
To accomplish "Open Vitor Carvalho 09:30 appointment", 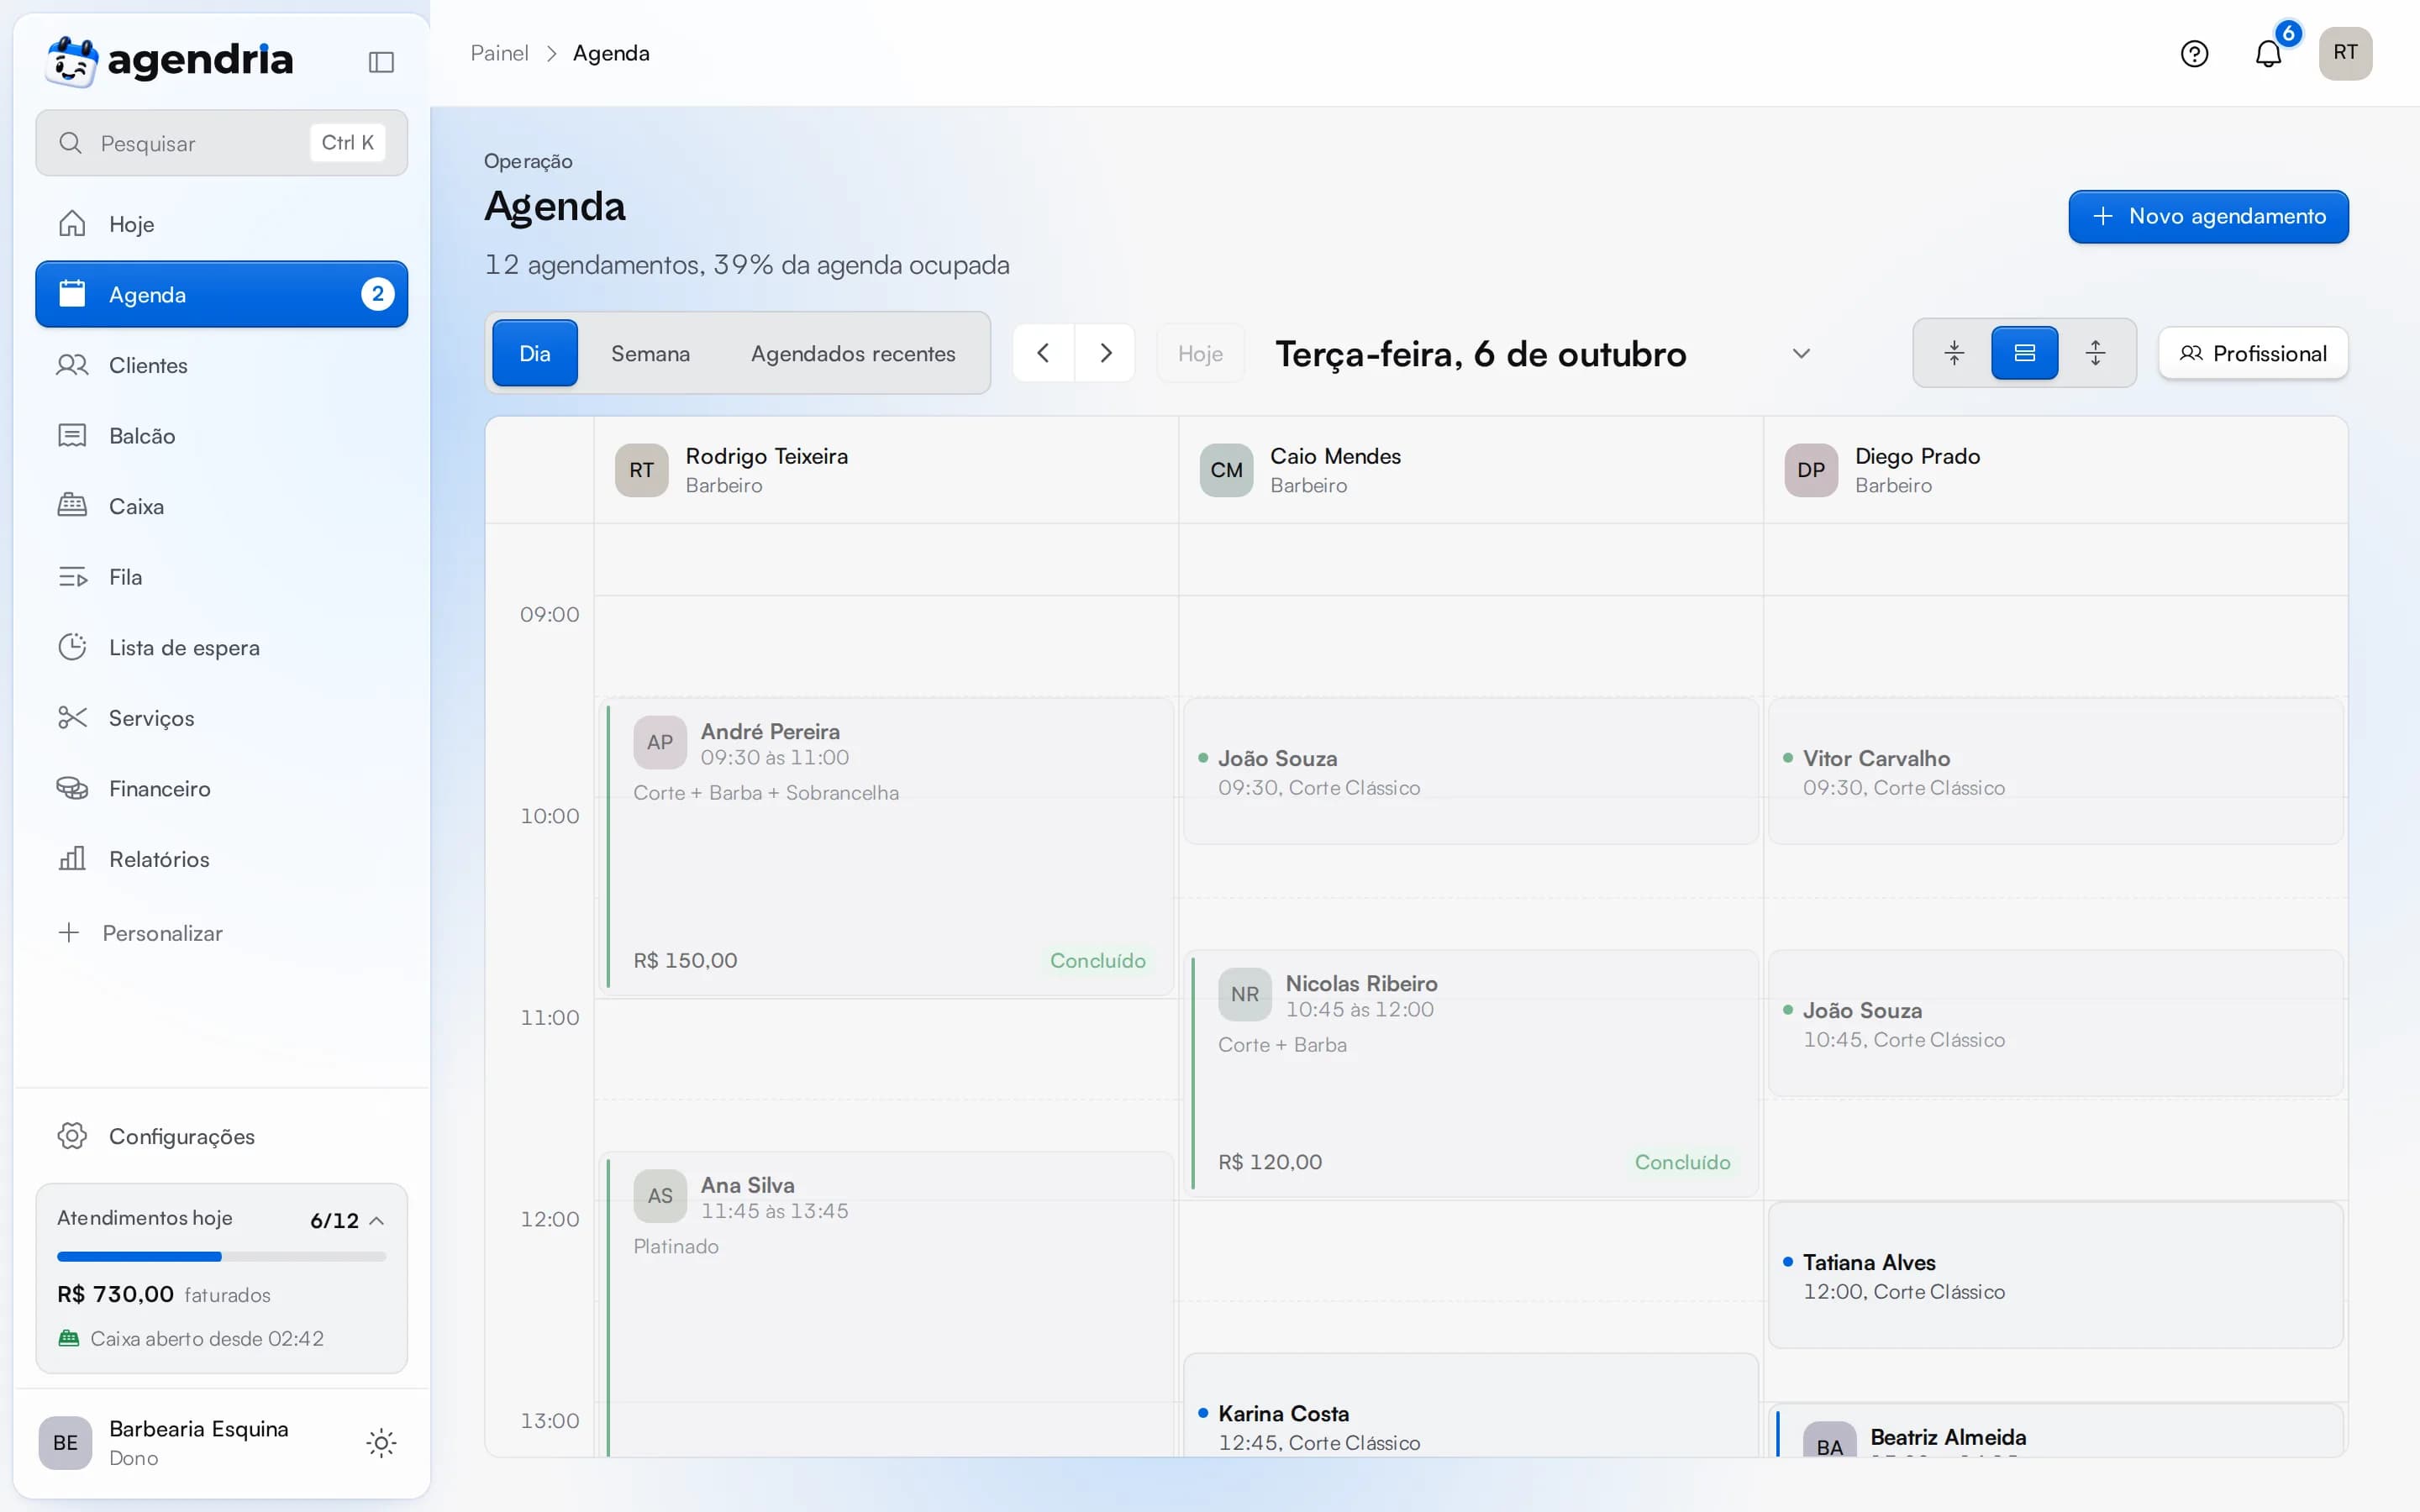I will (2055, 771).
